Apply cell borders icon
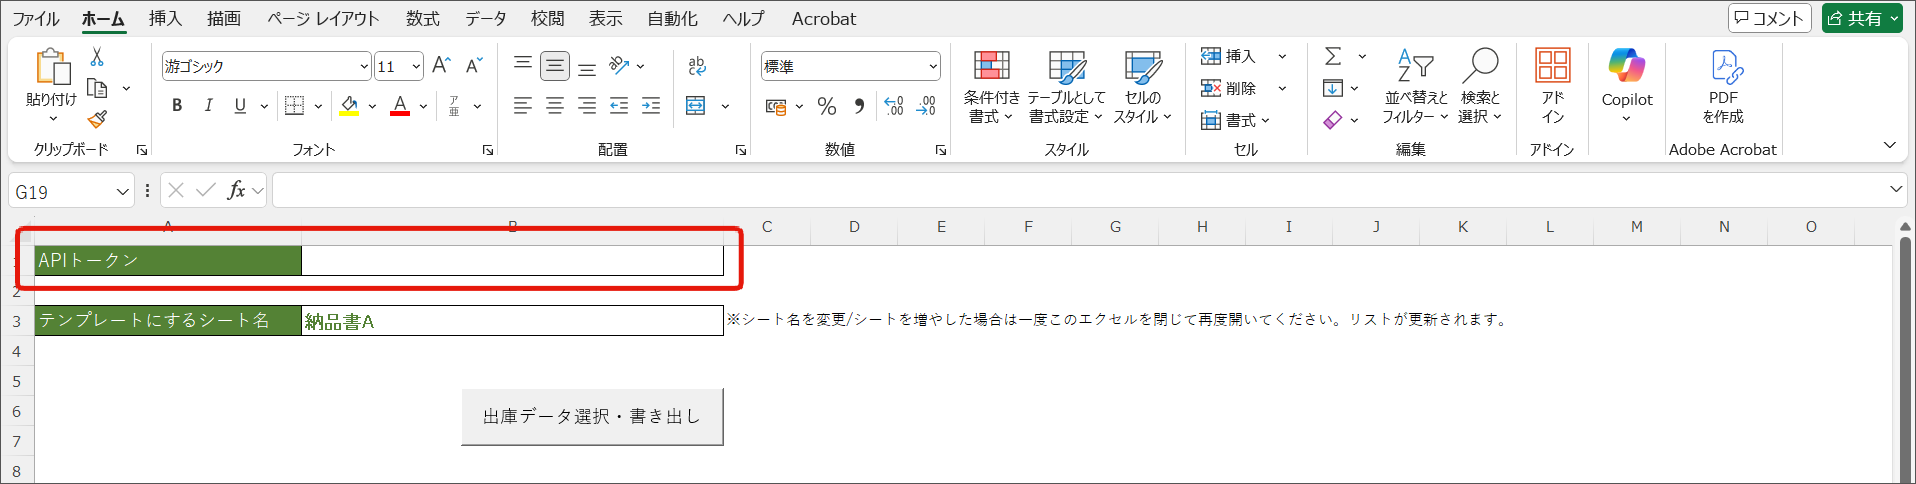 click(x=294, y=105)
